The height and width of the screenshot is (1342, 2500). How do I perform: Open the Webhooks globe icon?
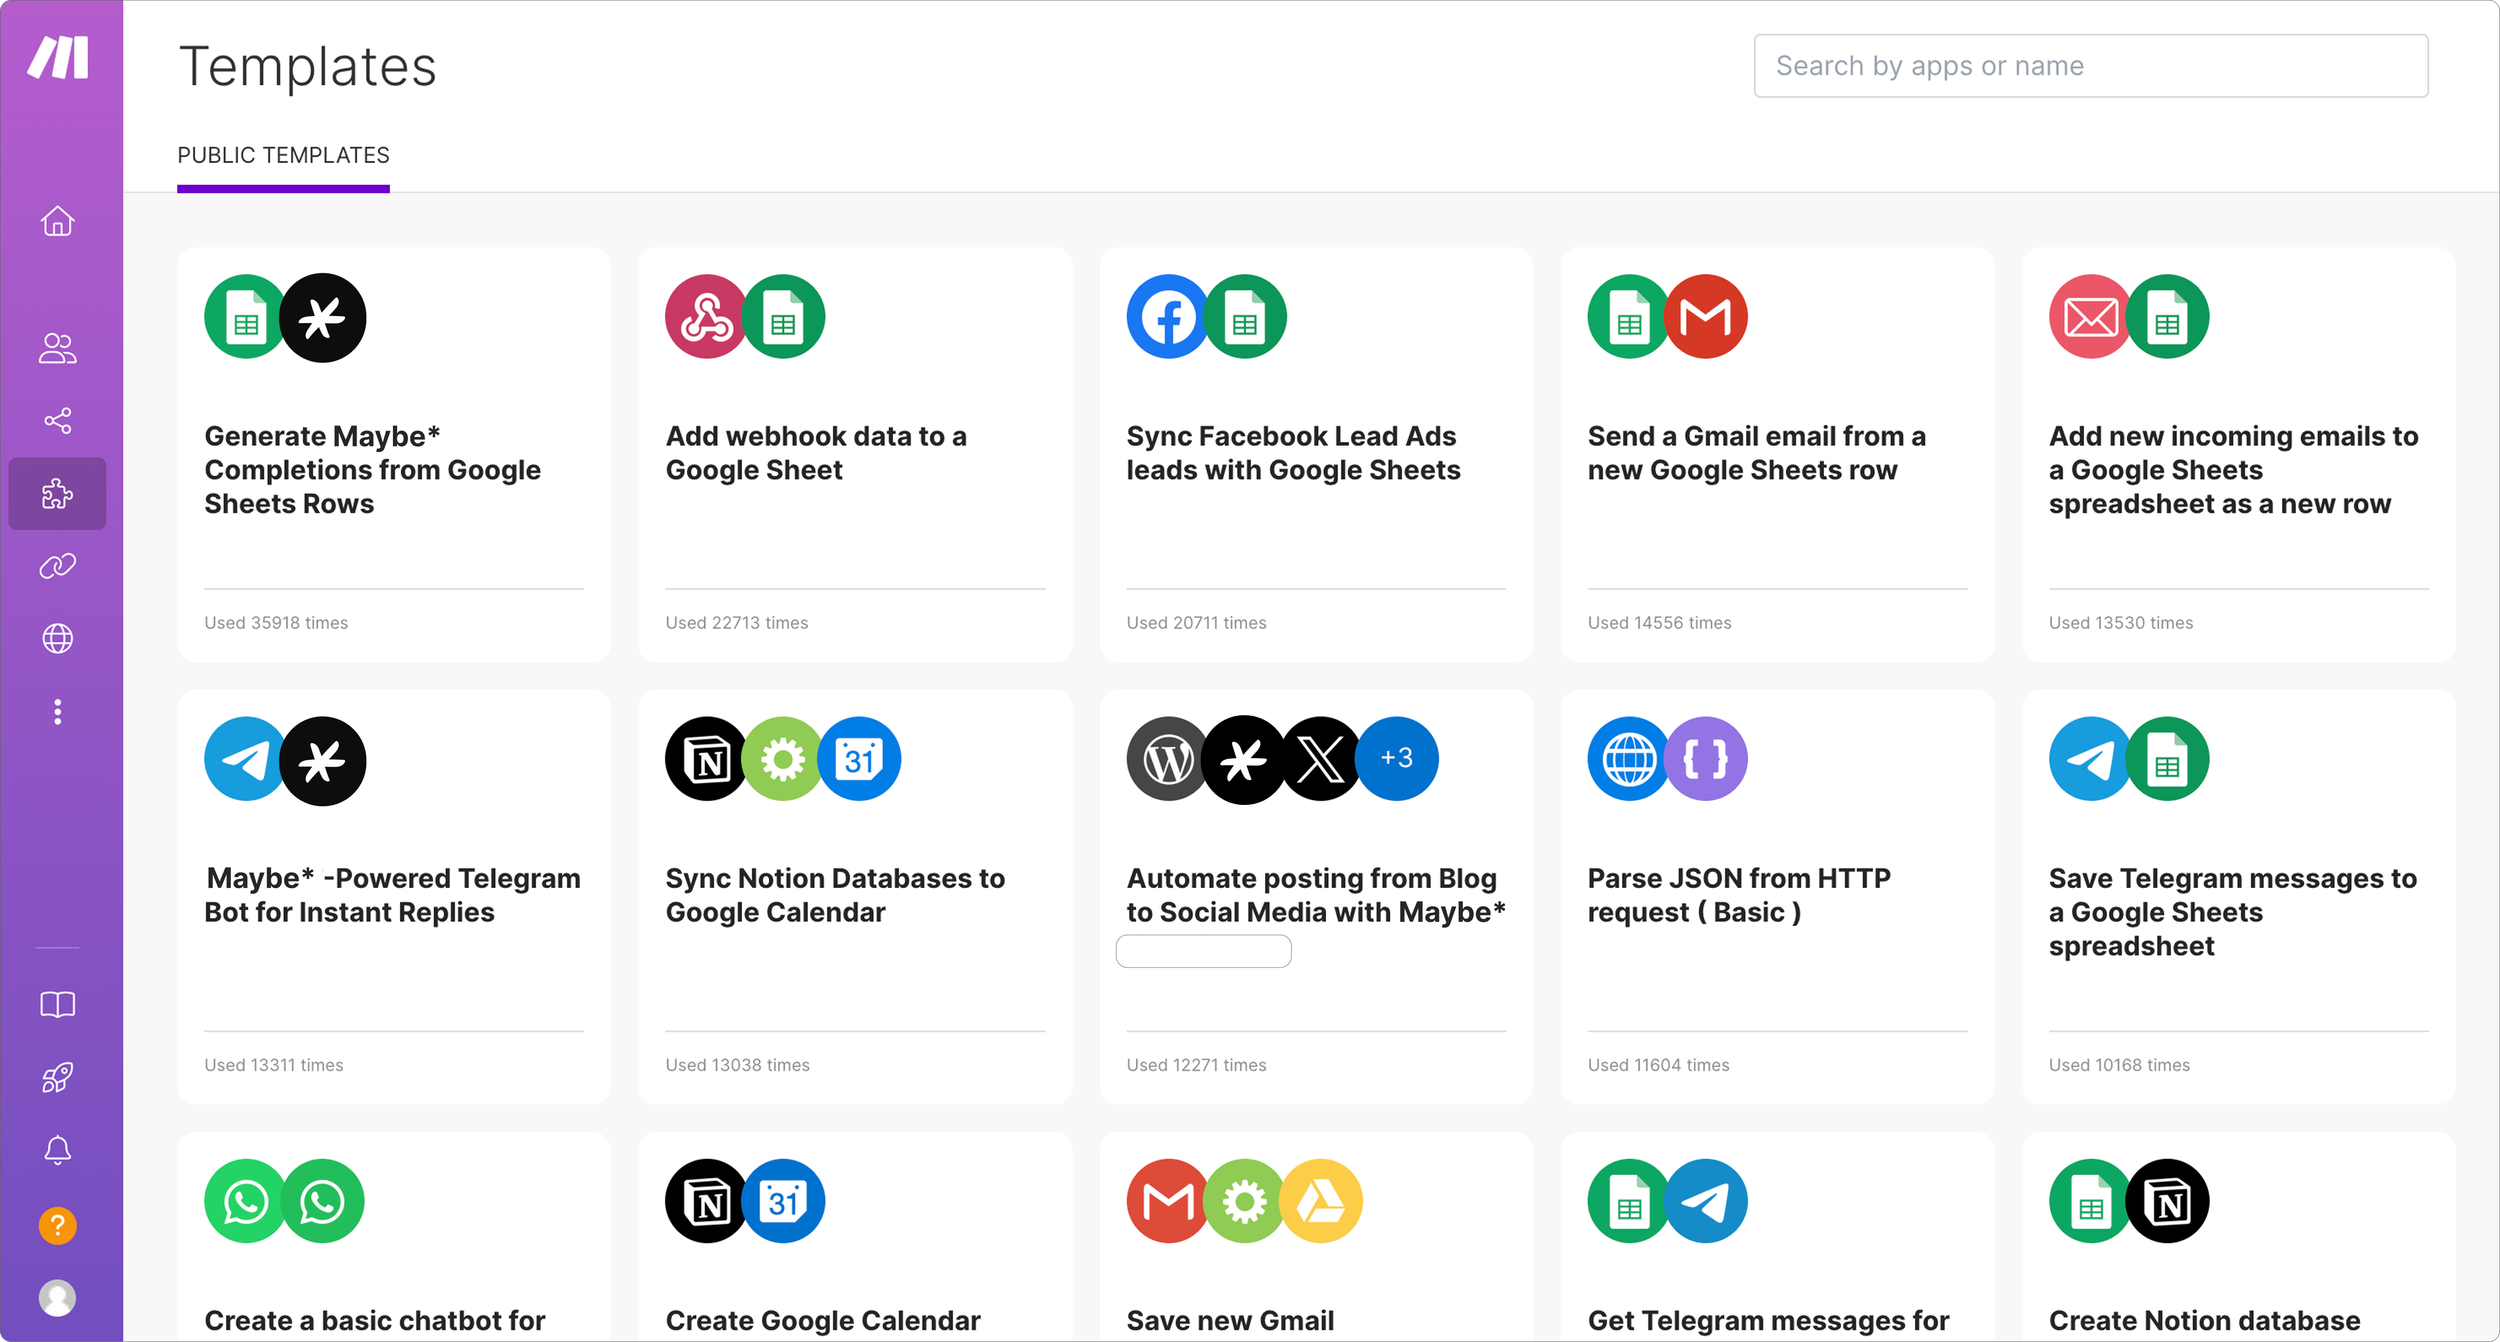tap(58, 638)
